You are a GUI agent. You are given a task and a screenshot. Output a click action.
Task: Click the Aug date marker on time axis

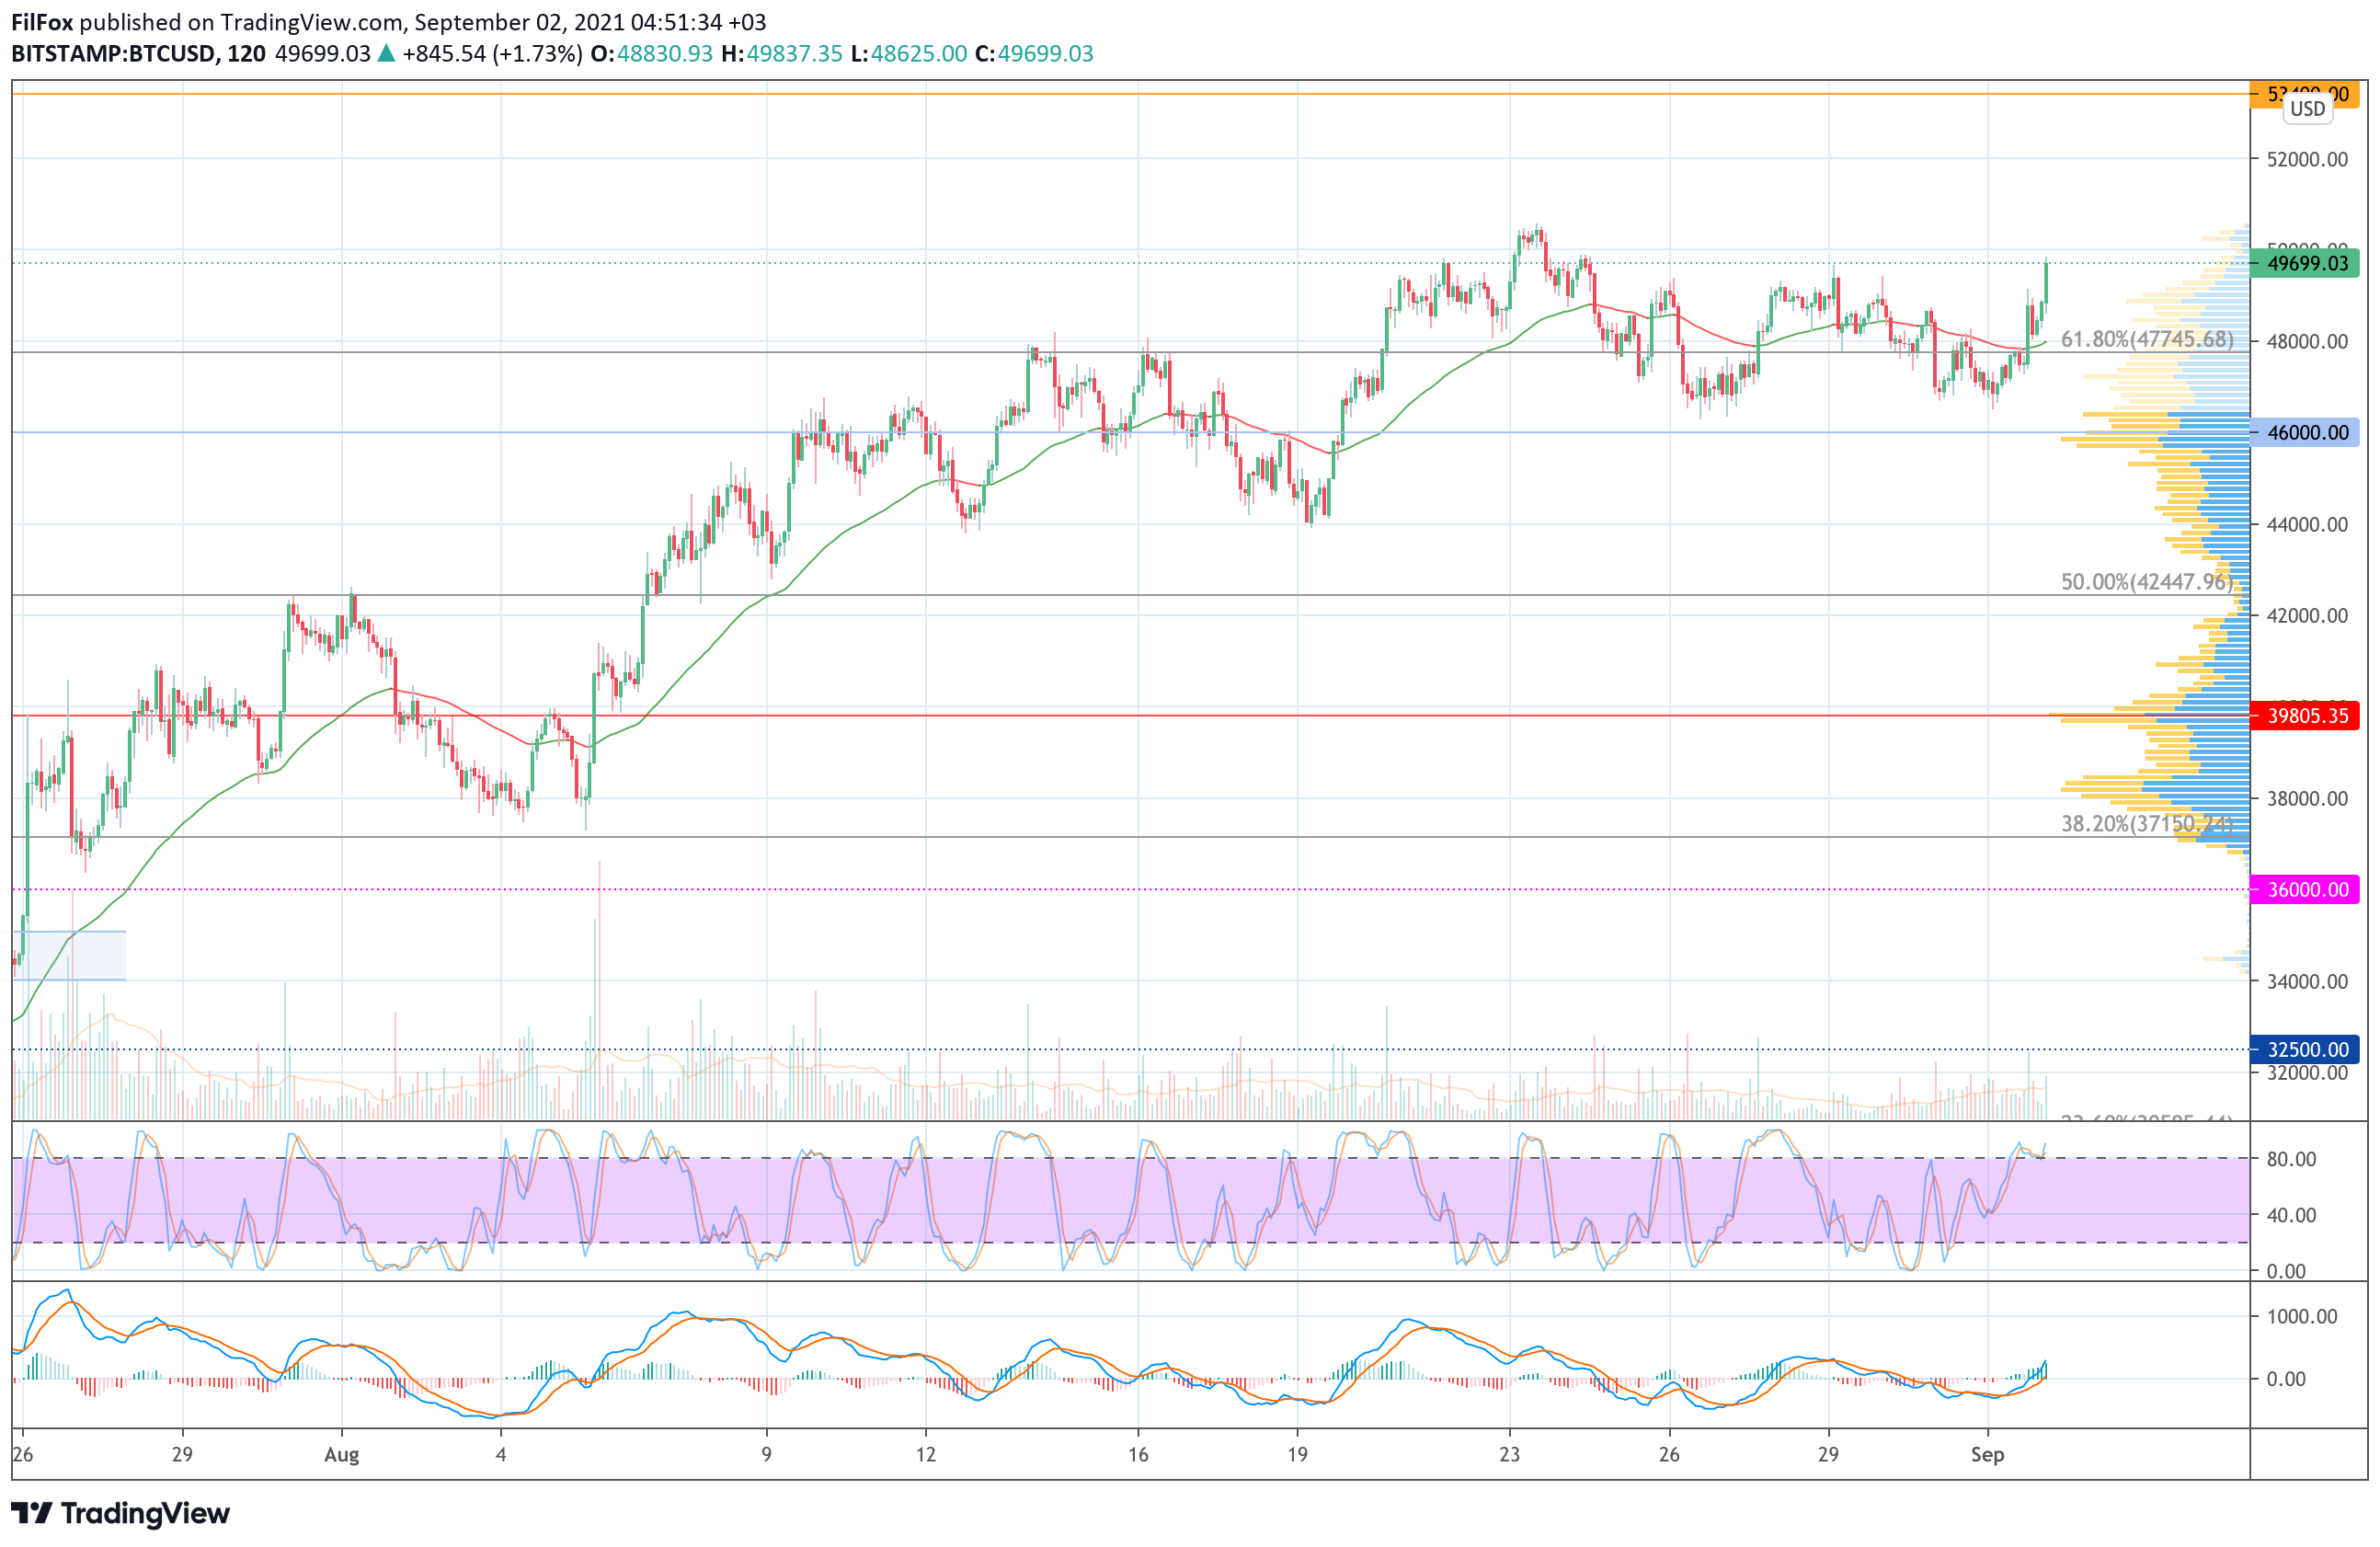click(341, 1454)
